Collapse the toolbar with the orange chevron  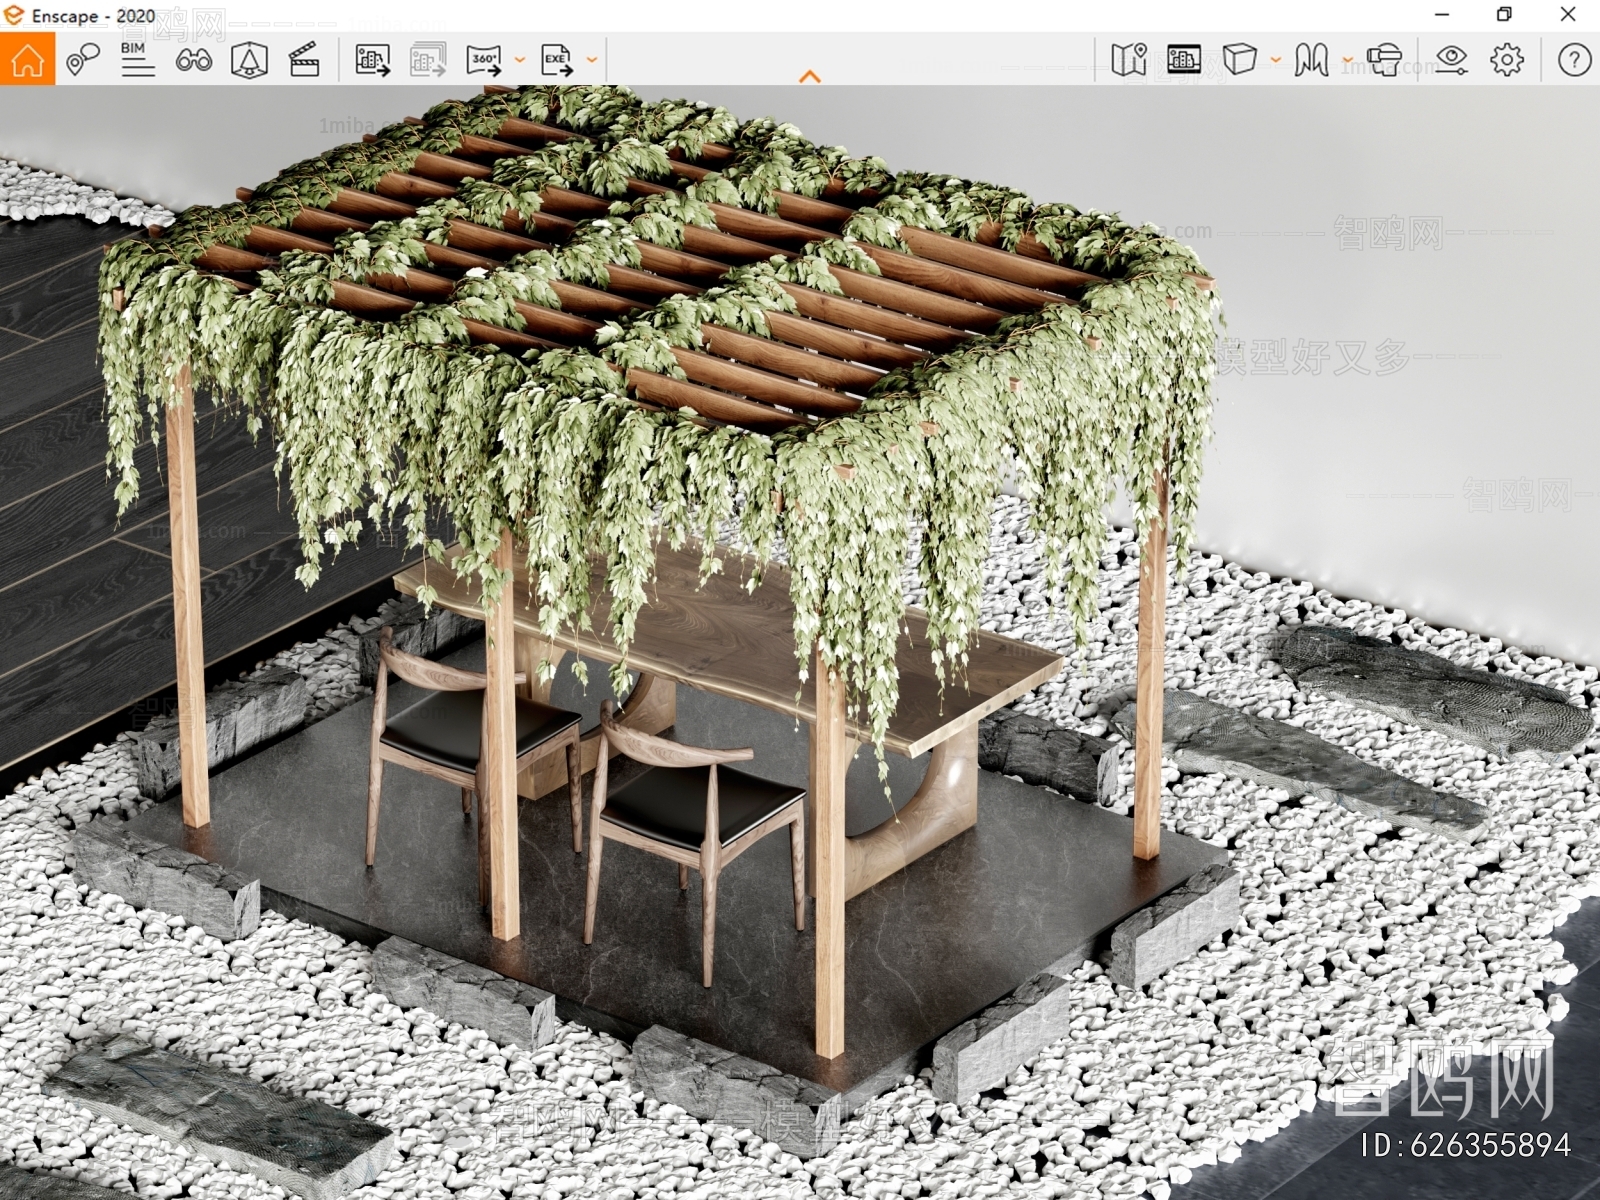point(810,76)
